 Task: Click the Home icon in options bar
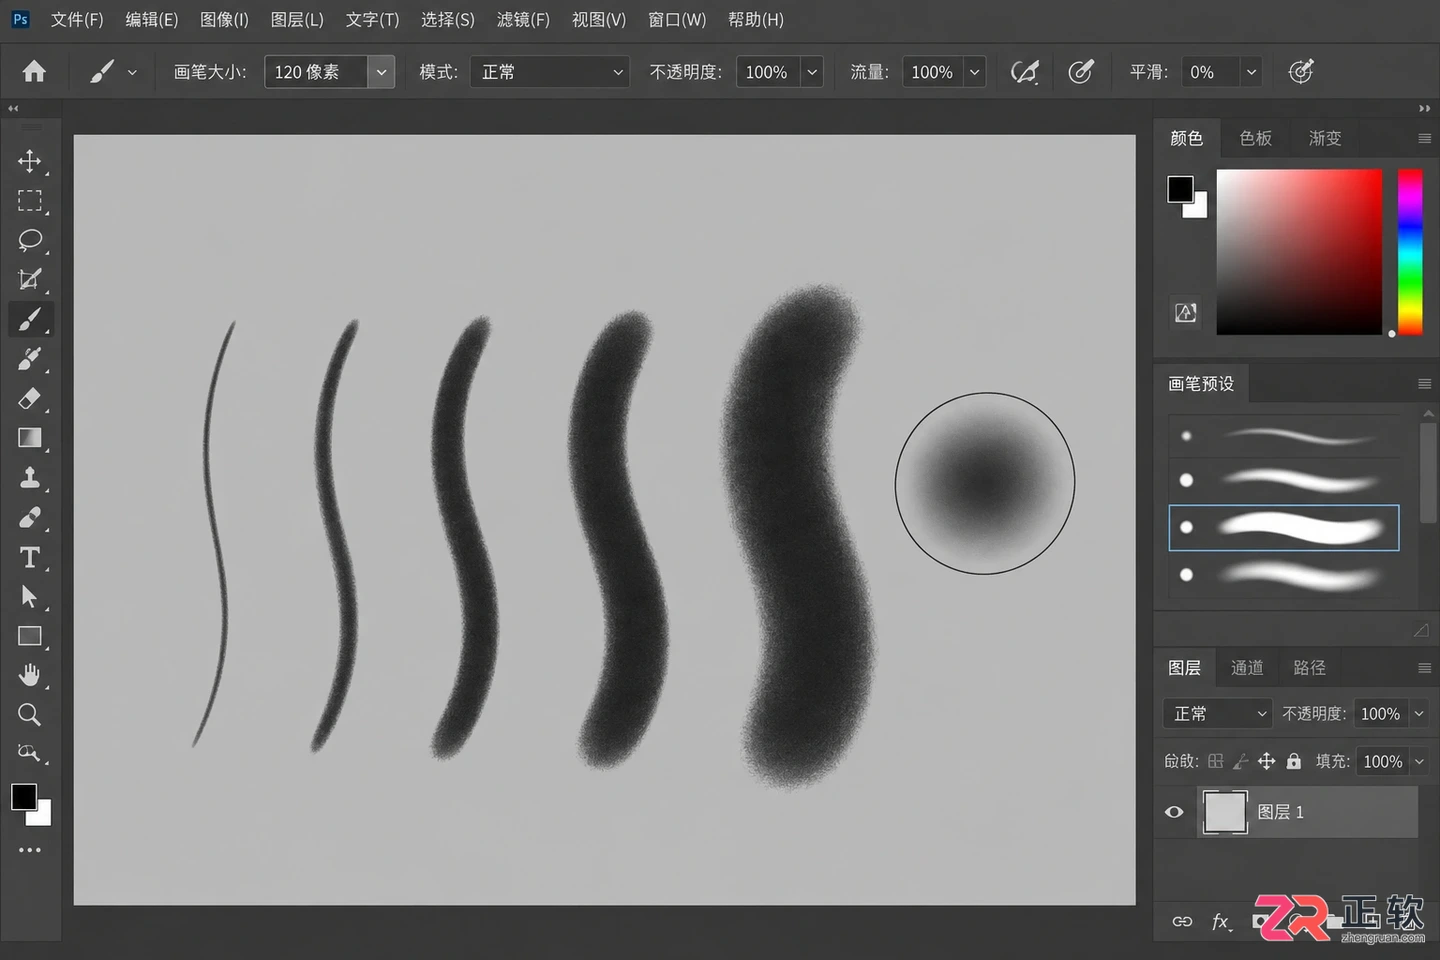[x=34, y=71]
